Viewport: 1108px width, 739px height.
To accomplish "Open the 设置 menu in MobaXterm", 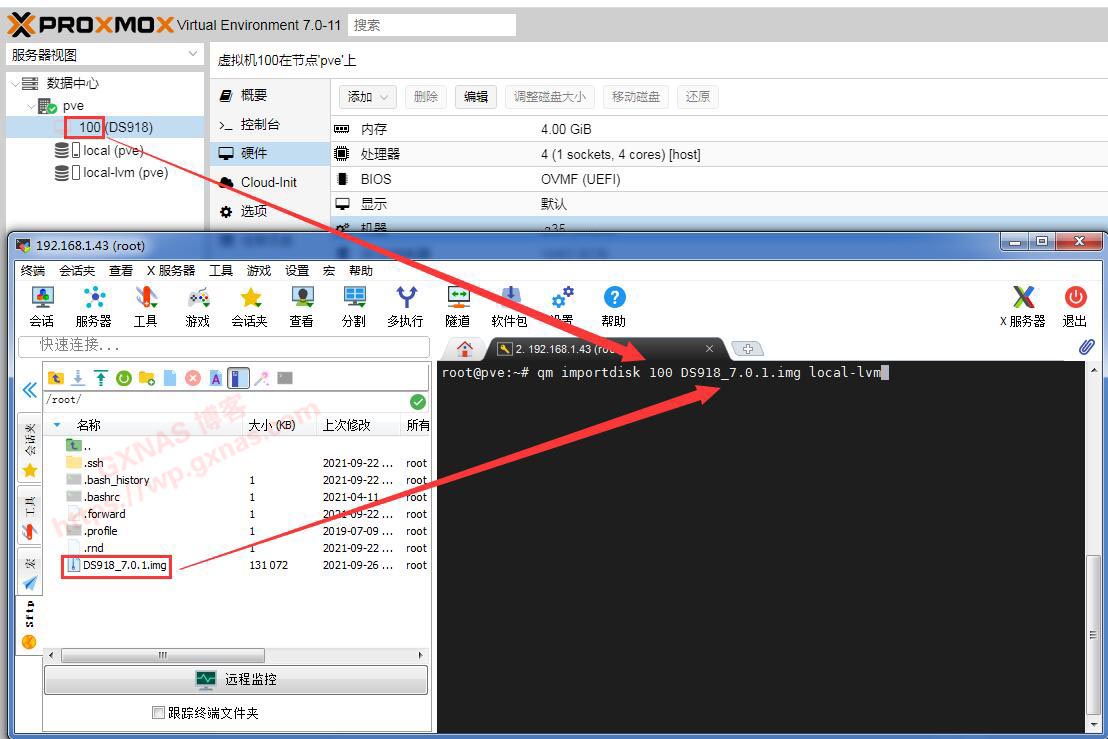I will (296, 270).
